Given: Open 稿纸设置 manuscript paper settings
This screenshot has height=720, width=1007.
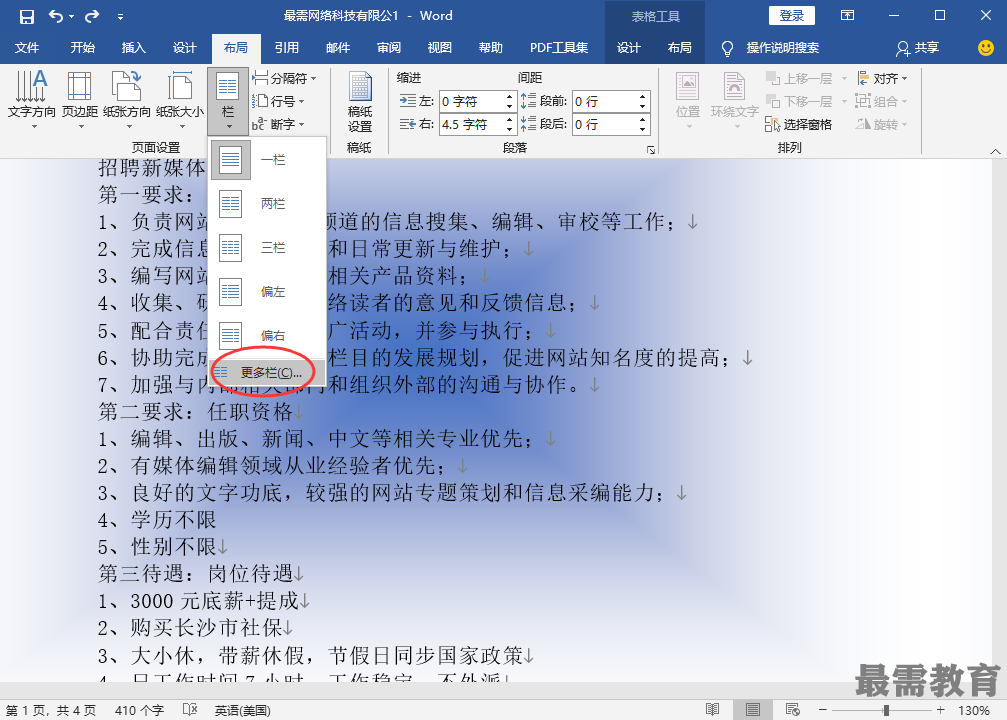Looking at the screenshot, I should (360, 102).
